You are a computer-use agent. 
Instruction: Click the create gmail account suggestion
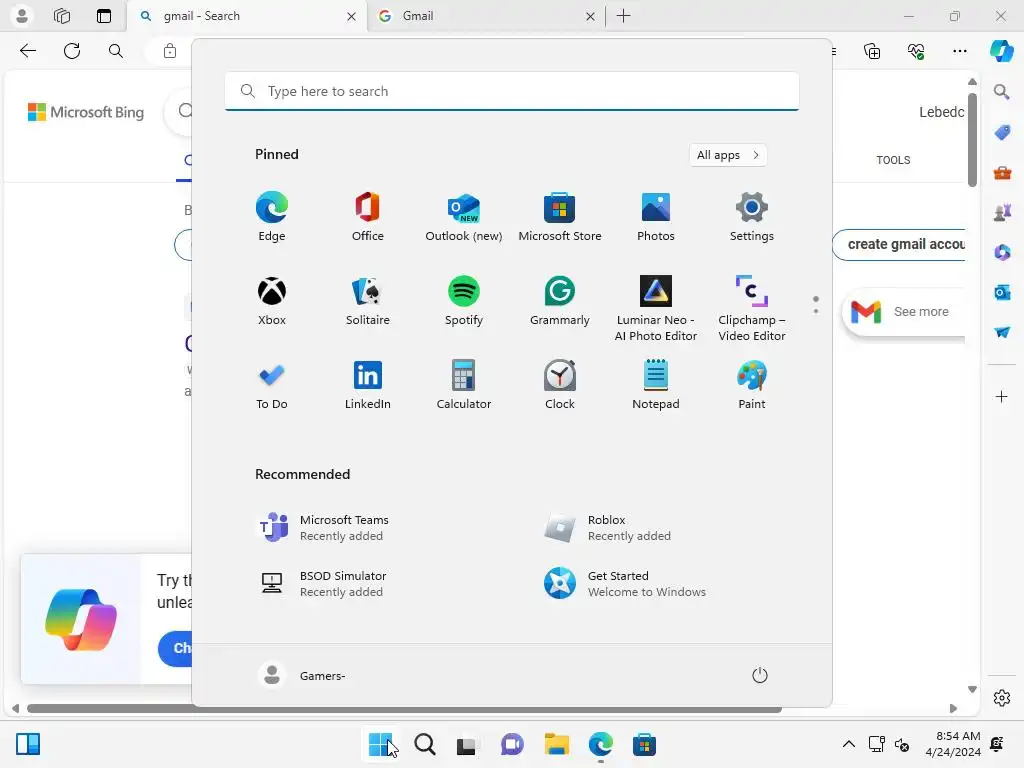tap(900, 244)
